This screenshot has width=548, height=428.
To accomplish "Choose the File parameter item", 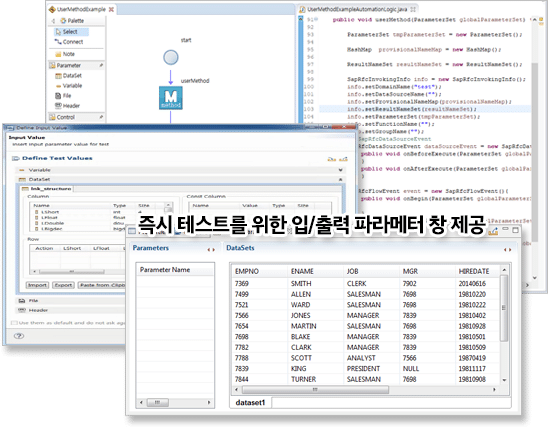I will [x=63, y=96].
